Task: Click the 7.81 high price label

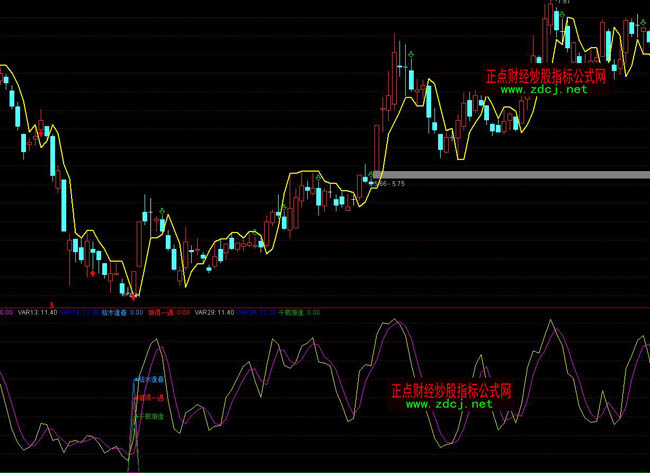Action: click(563, 3)
